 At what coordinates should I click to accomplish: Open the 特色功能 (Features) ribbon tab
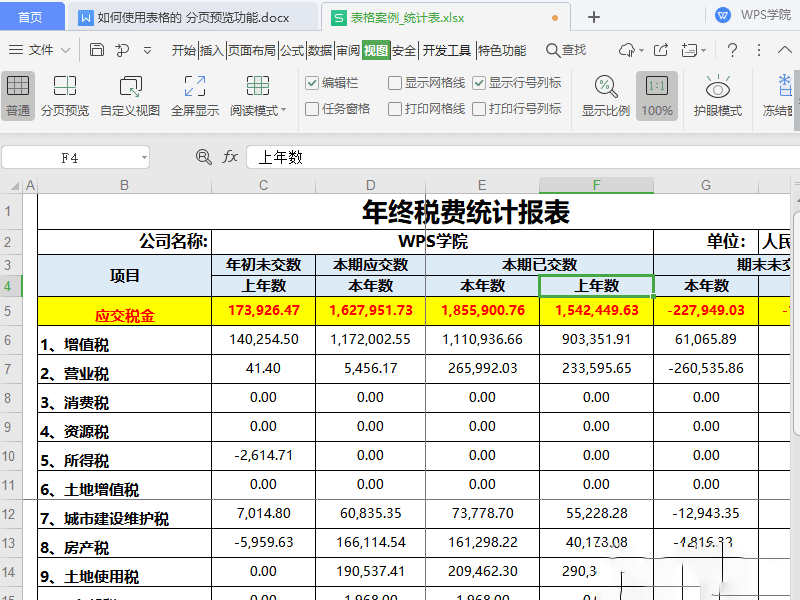(502, 50)
